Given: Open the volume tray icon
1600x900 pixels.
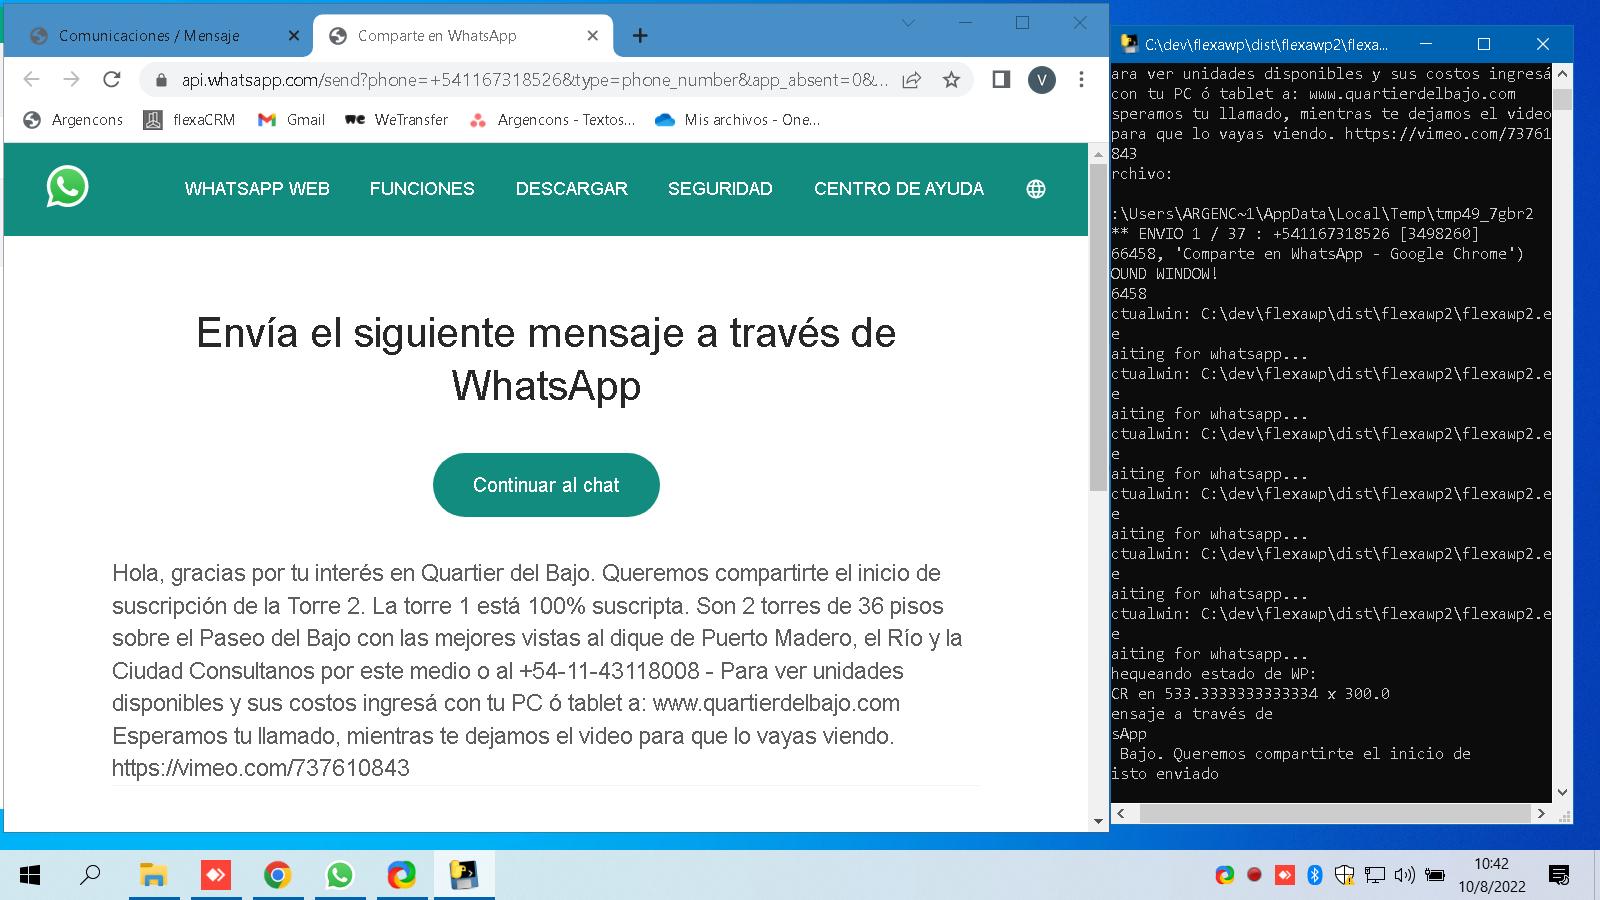Looking at the screenshot, I should point(1404,875).
